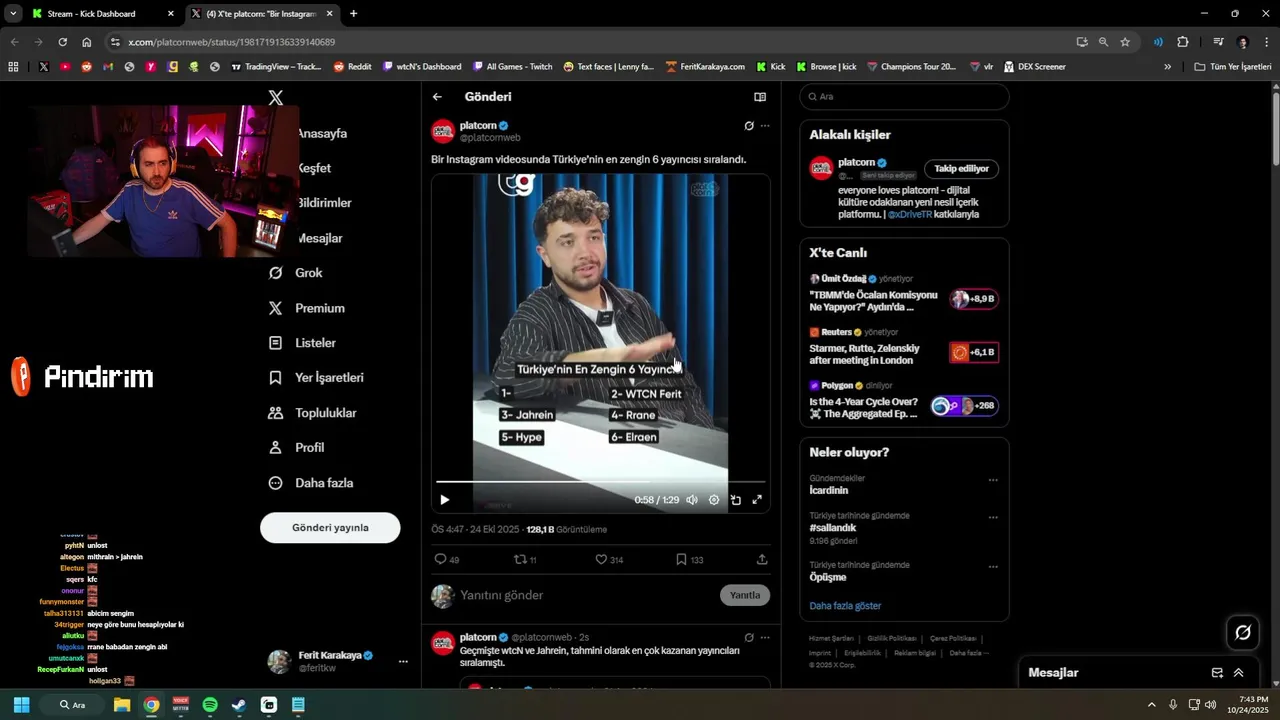Click Daha fazla göster link
The width and height of the screenshot is (1280, 720).
pos(845,606)
